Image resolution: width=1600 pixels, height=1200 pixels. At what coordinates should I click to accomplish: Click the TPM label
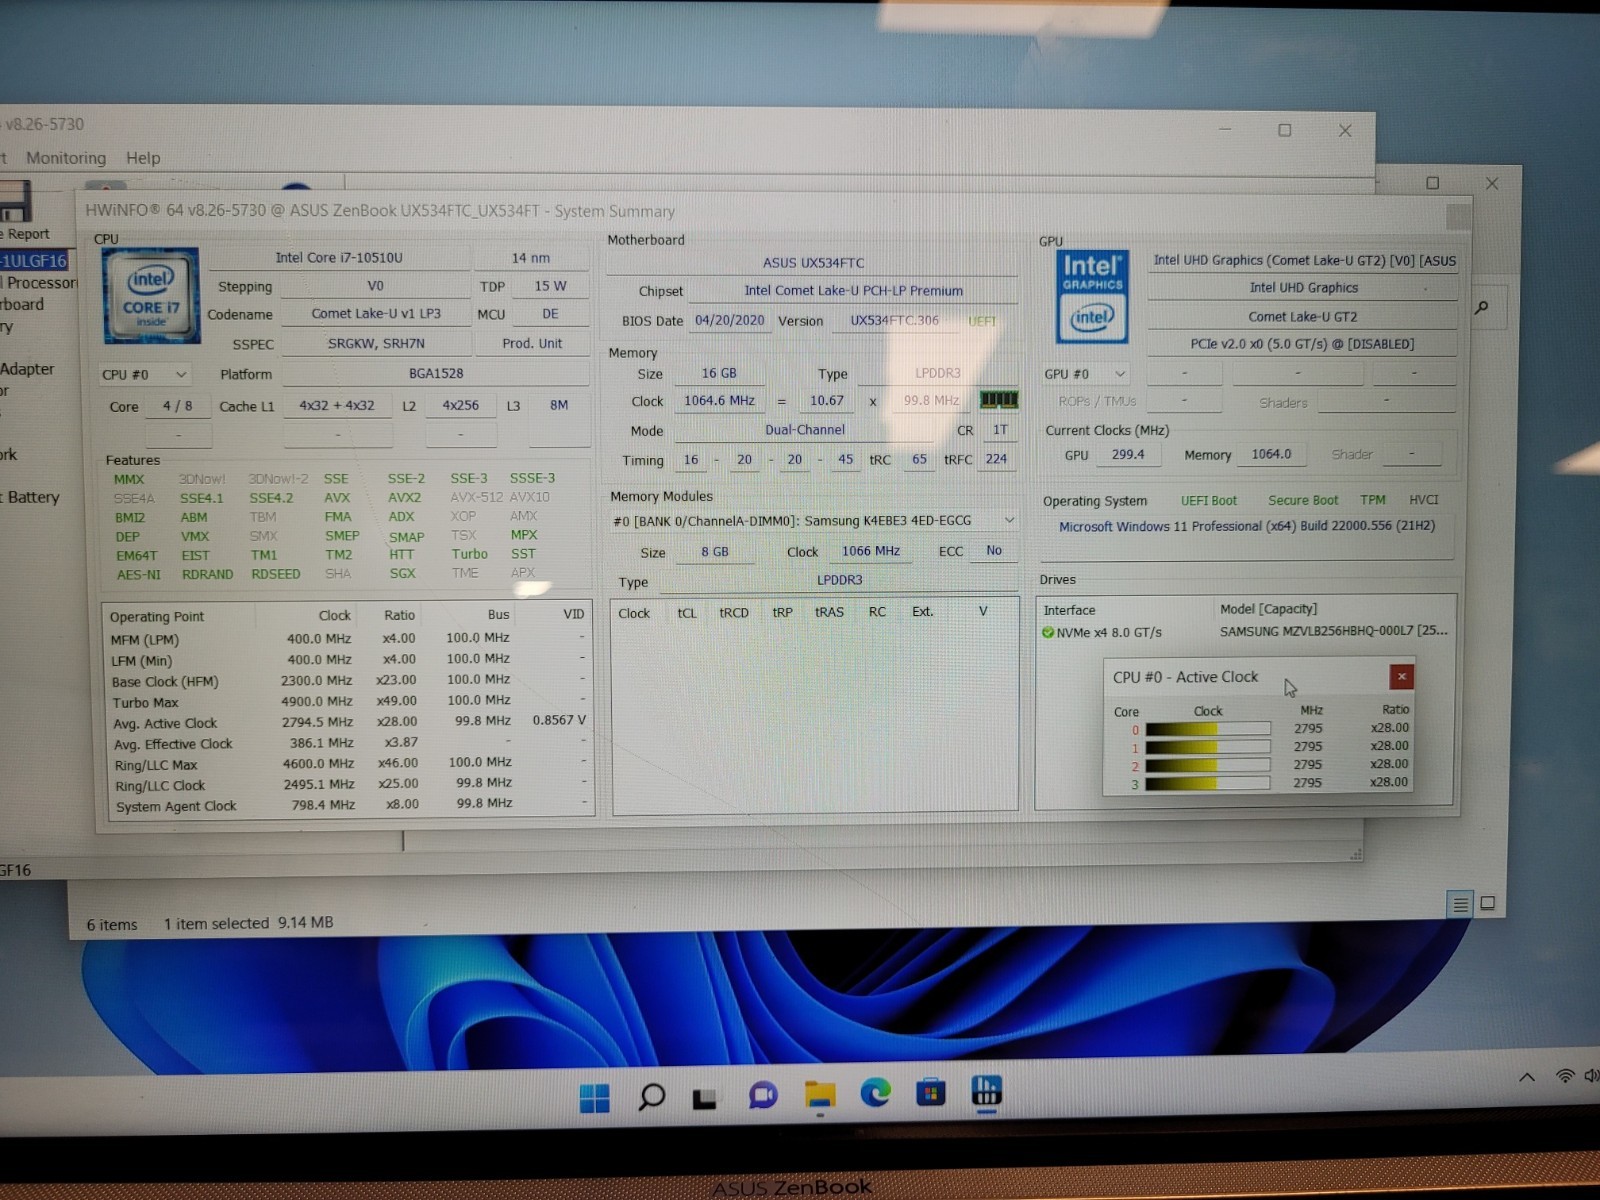pos(1373,500)
